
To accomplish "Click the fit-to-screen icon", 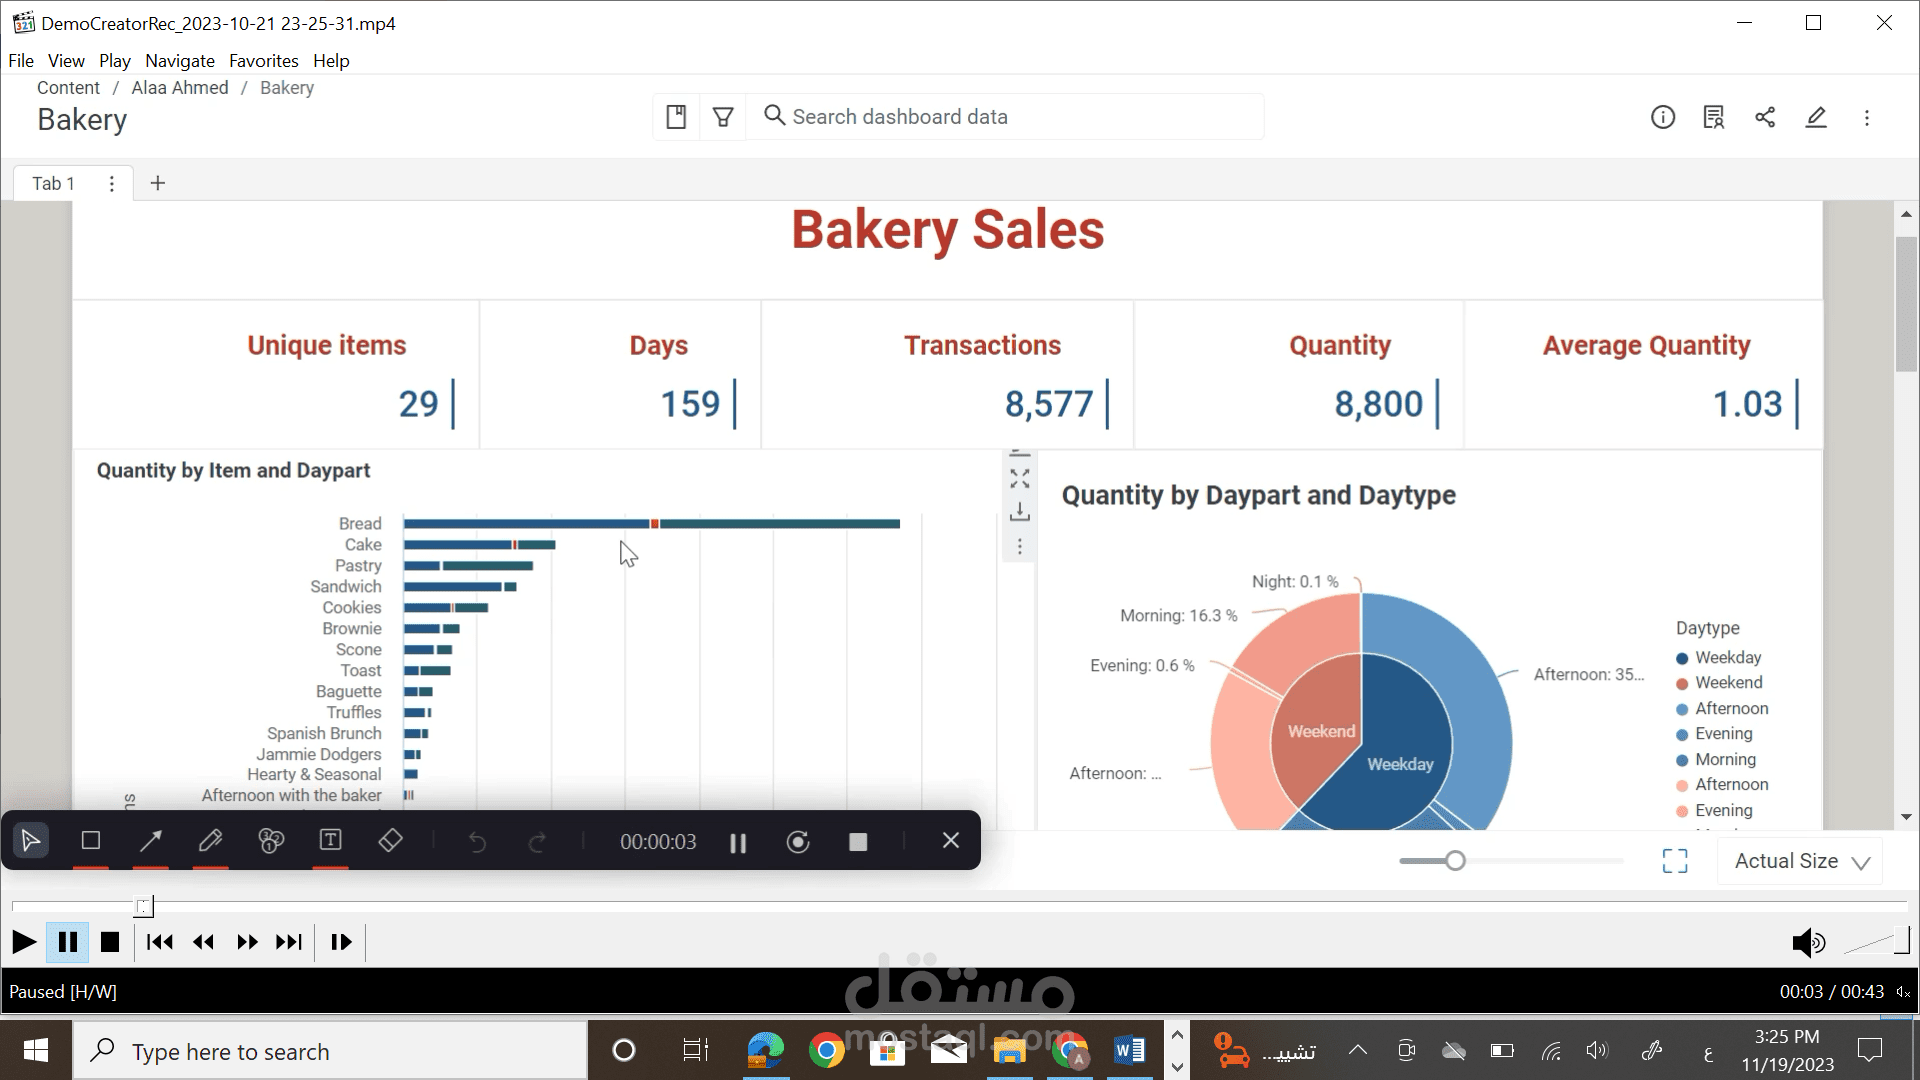I will point(1675,861).
